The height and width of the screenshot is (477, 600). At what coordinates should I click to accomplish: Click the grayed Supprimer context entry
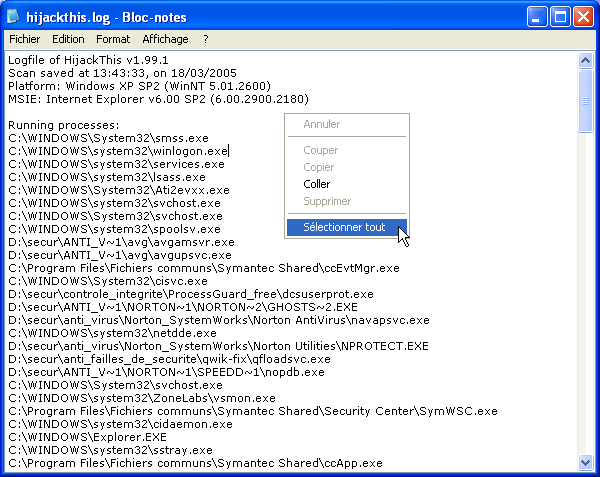click(x=347, y=201)
